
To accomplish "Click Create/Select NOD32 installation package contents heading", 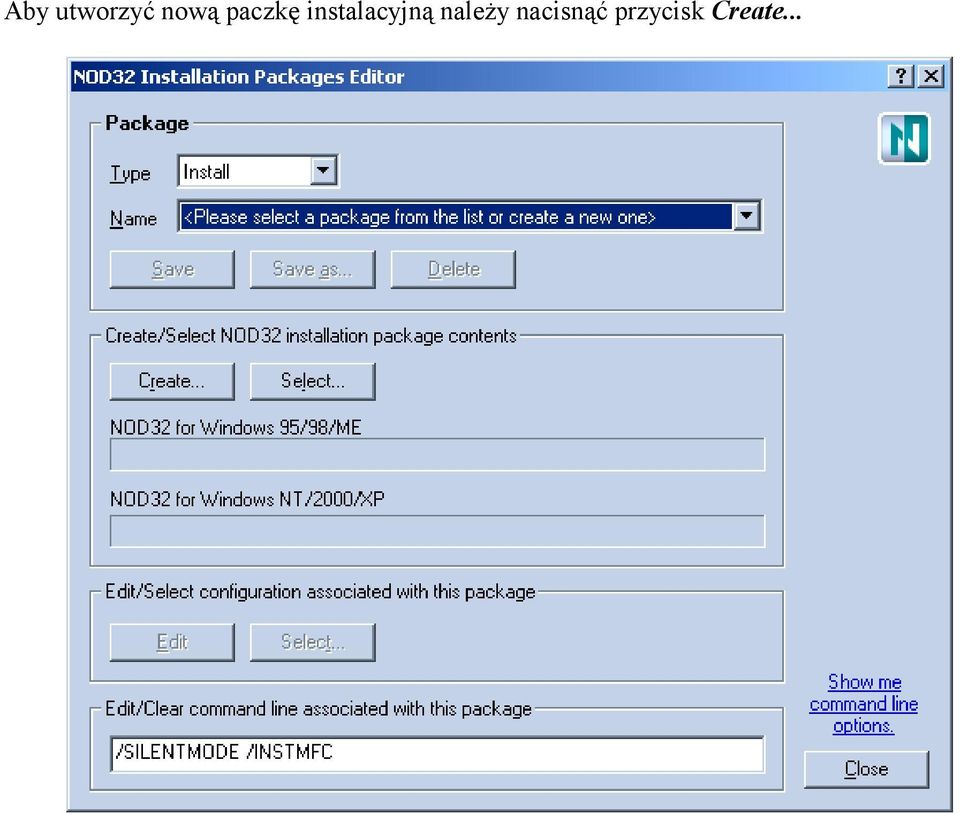I will coord(311,336).
